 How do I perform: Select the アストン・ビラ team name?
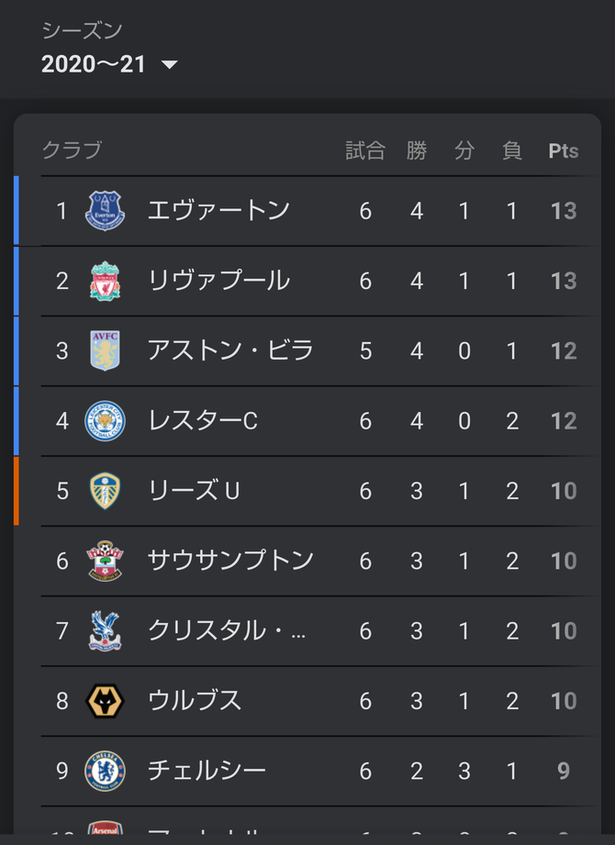coord(231,351)
